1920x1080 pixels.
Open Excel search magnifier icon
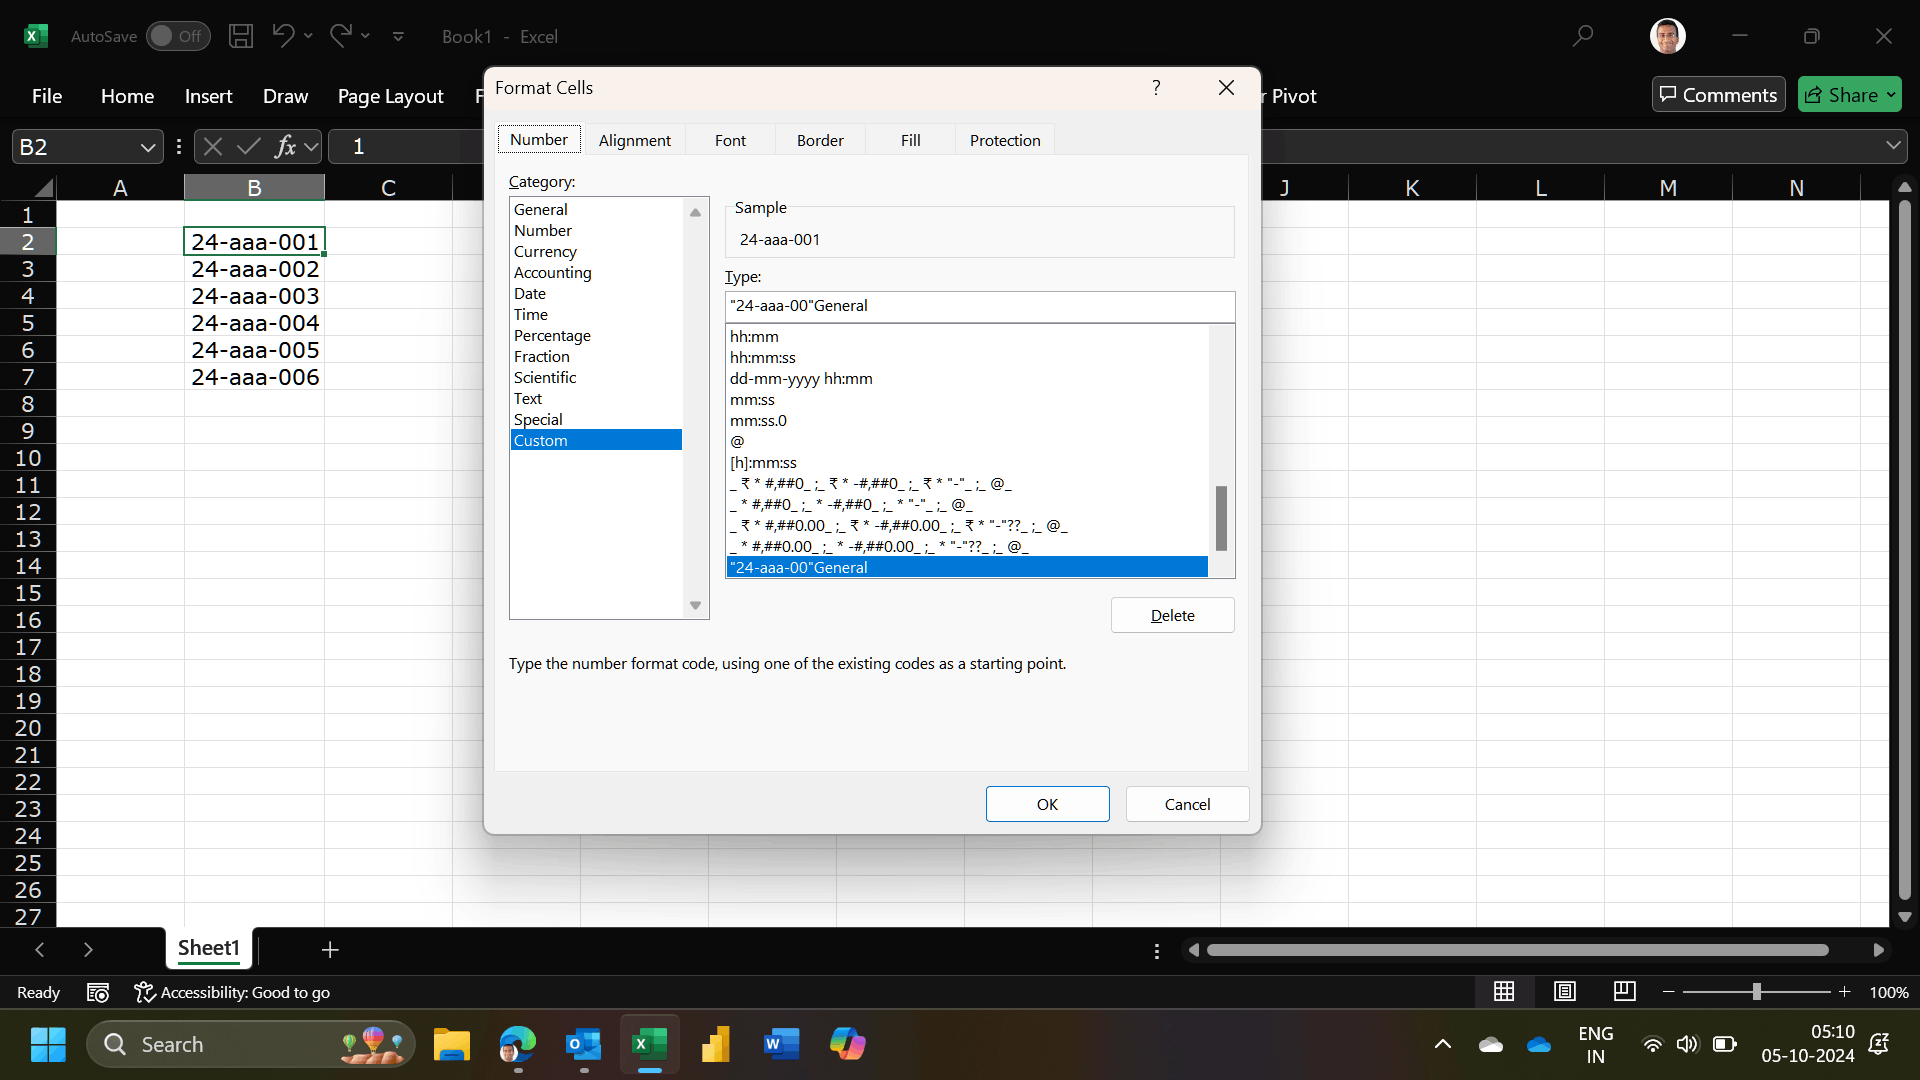pyautogui.click(x=1582, y=36)
